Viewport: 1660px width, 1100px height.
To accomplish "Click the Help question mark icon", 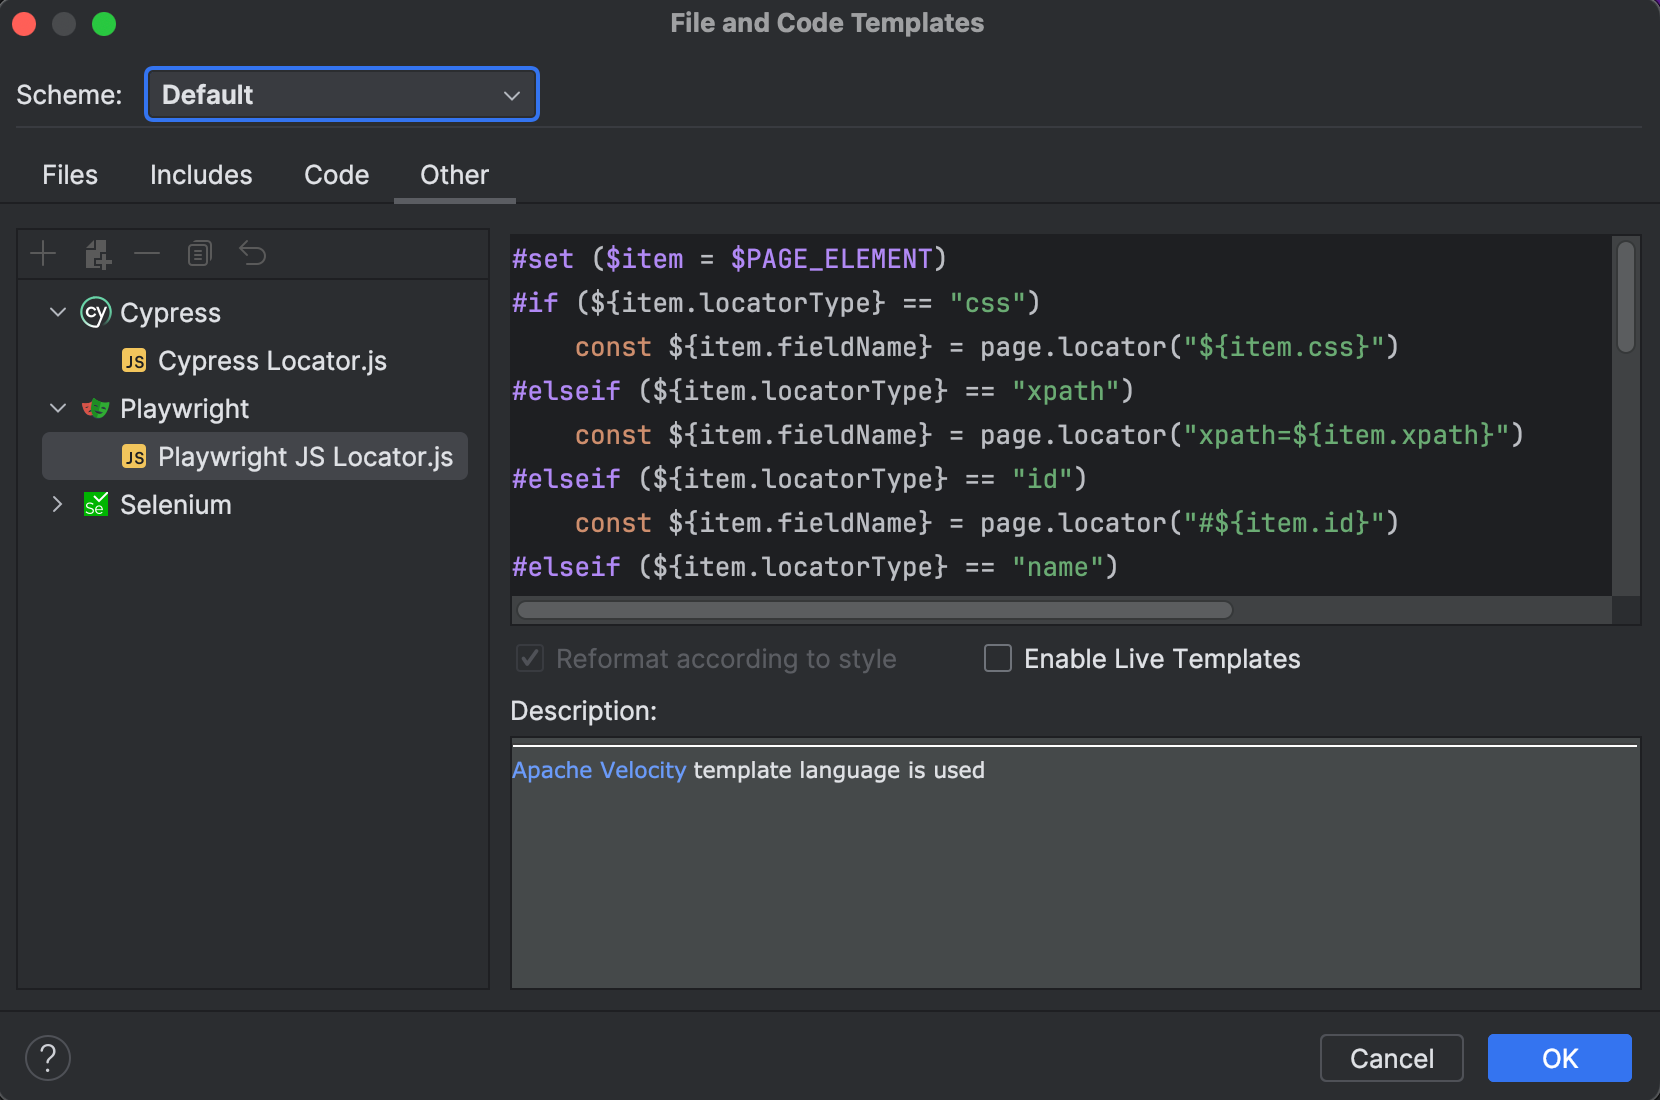I will coord(47,1057).
